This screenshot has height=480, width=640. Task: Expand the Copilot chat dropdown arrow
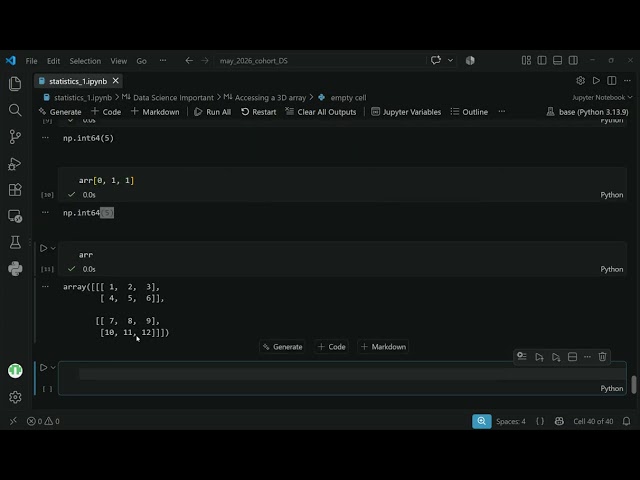tap(450, 60)
